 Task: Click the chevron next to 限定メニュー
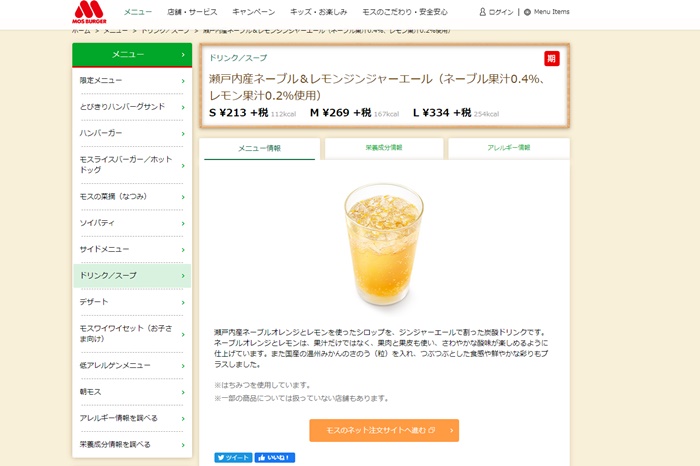(183, 81)
